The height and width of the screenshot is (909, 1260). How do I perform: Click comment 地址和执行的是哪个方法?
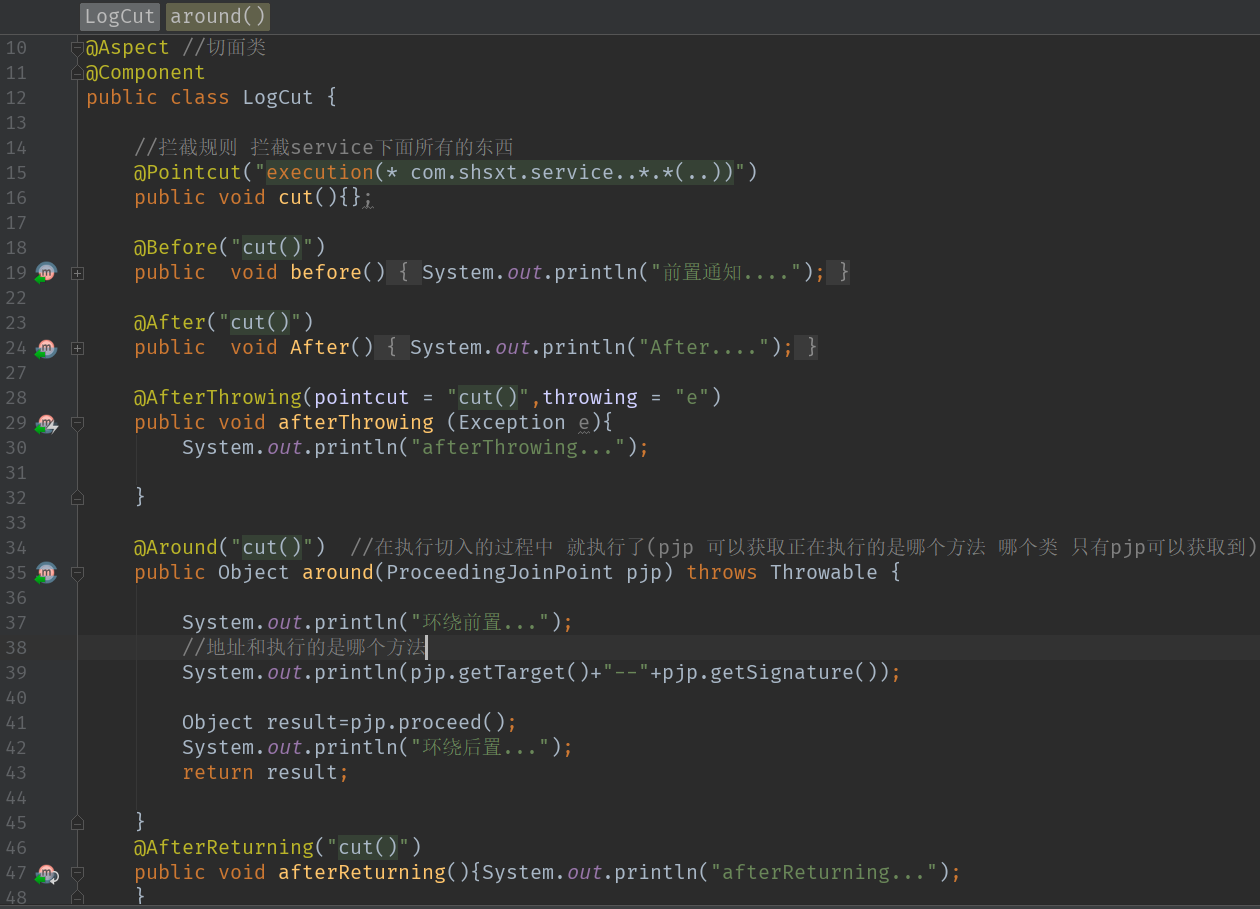pyautogui.click(x=304, y=647)
